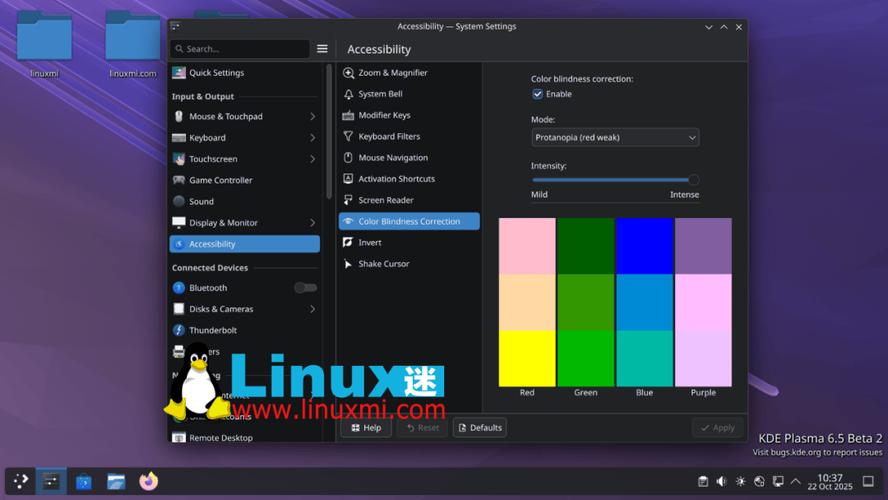Uncheck the Enable color blindness correction checkbox

coord(537,94)
